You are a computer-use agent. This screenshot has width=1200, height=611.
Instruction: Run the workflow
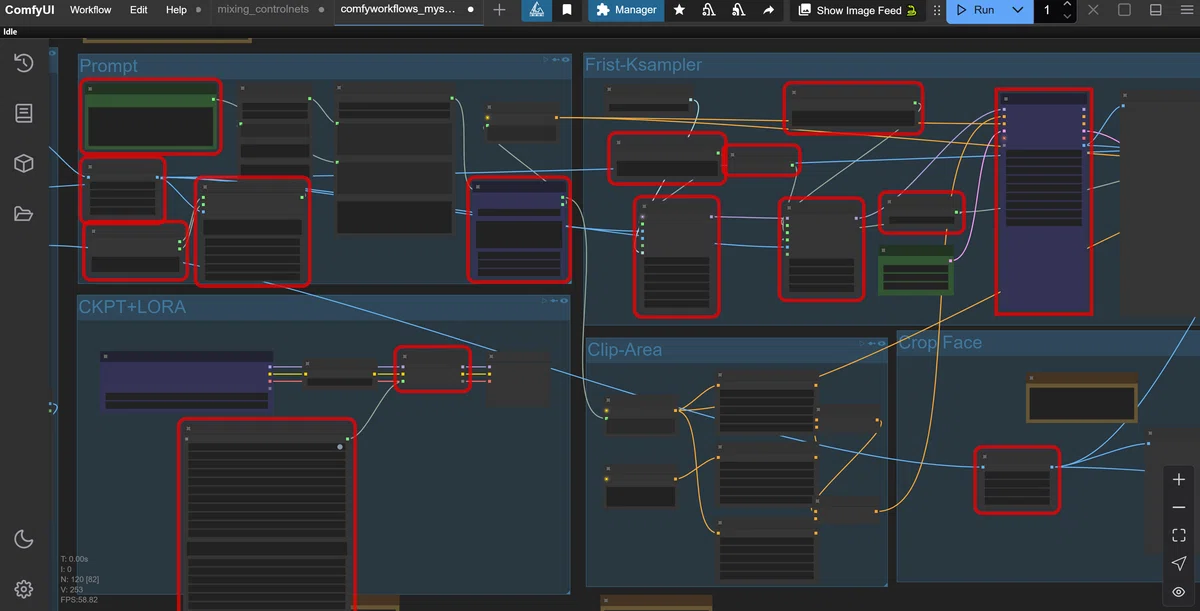975,10
